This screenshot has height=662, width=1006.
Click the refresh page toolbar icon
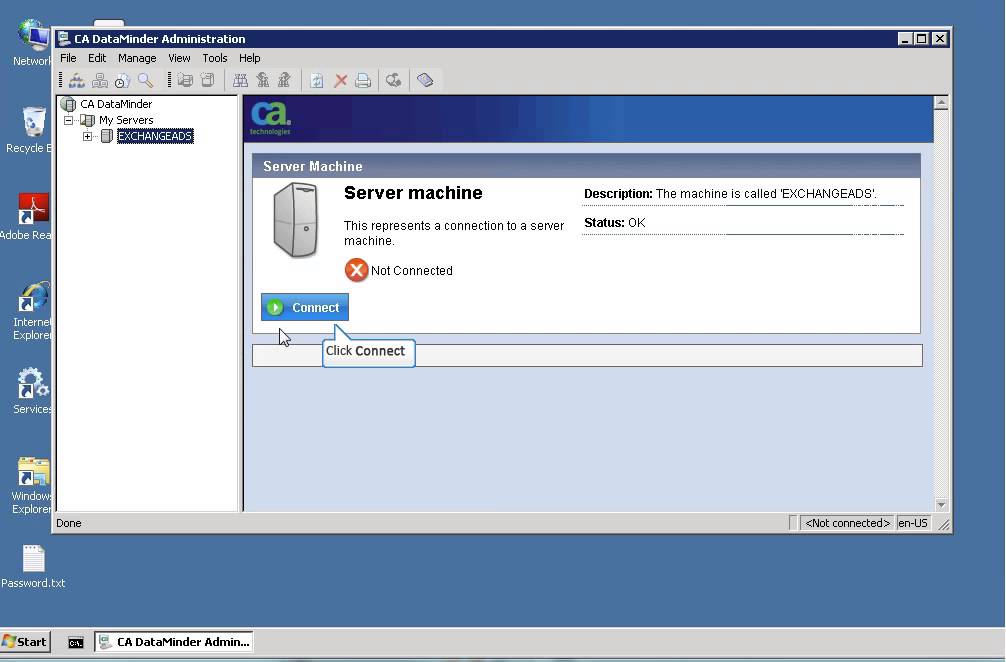pos(317,80)
